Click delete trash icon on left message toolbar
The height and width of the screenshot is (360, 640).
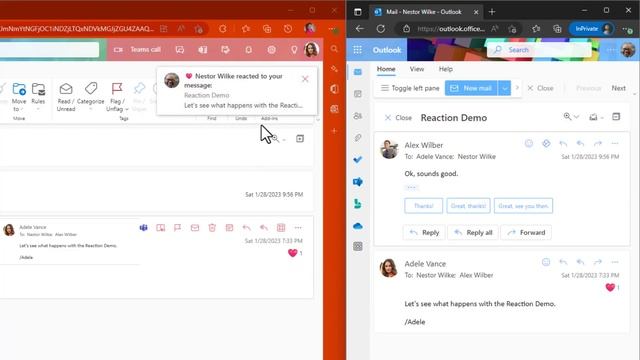212,228
